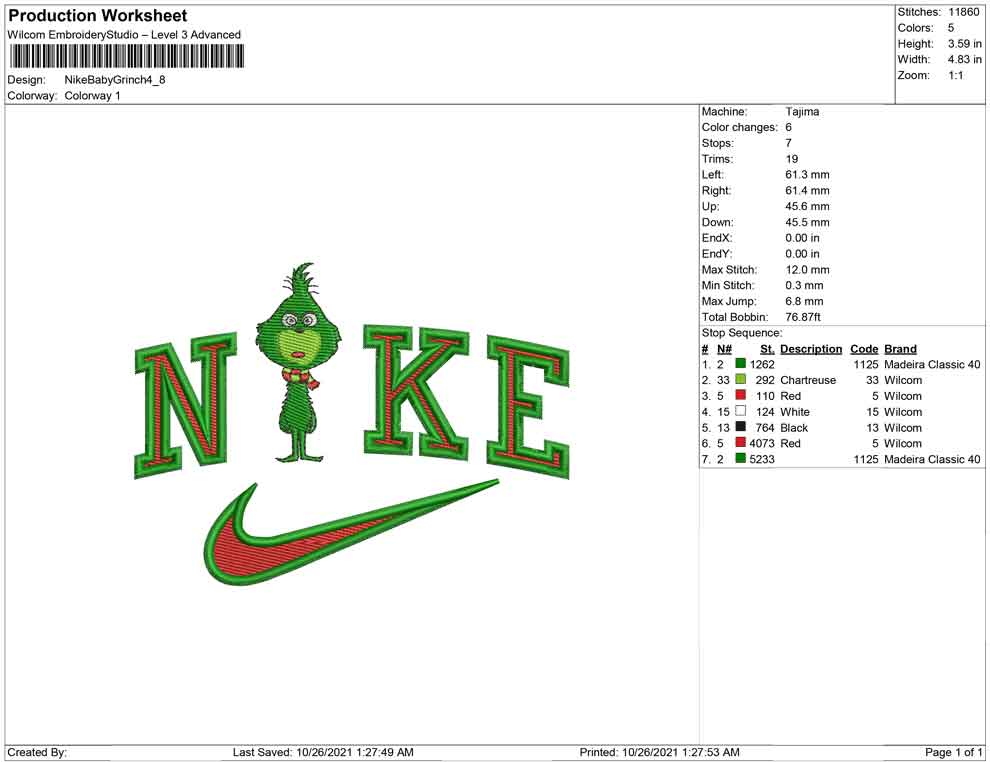Click the 'Stop Sequence:' heading
The height and width of the screenshot is (762, 990).
tap(742, 333)
